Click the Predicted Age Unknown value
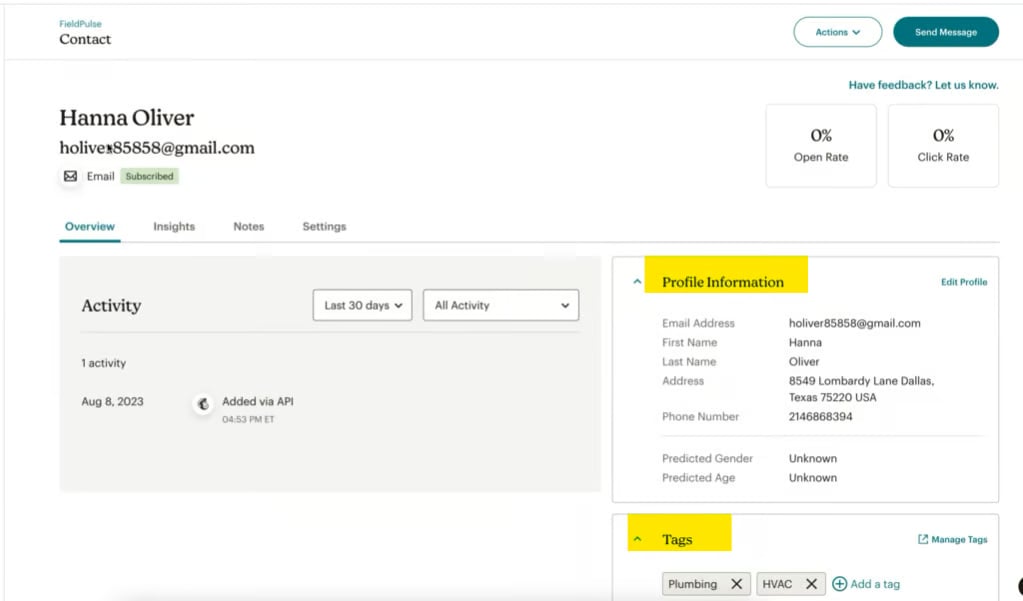The image size is (1023, 601). 812,478
